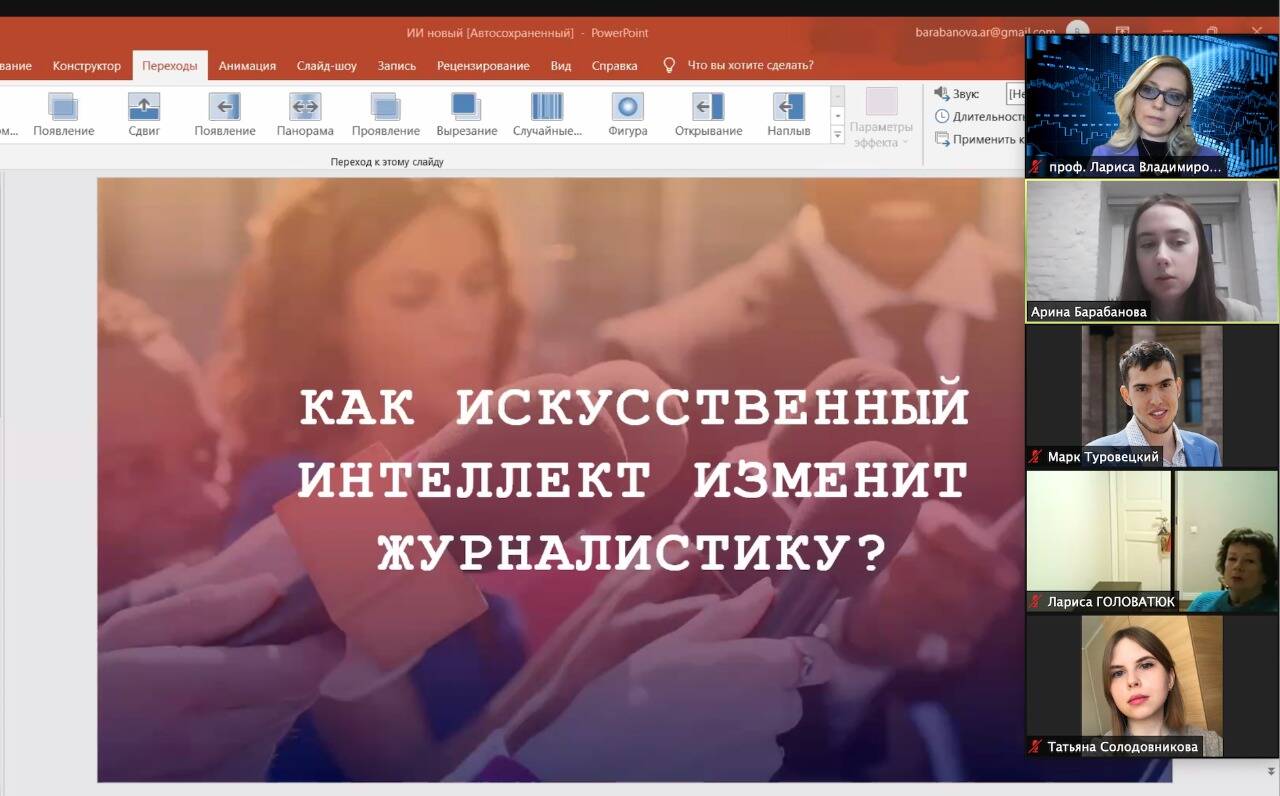The height and width of the screenshot is (796, 1280).
Task: Choose the Фигура transition effect
Action: pos(628,114)
